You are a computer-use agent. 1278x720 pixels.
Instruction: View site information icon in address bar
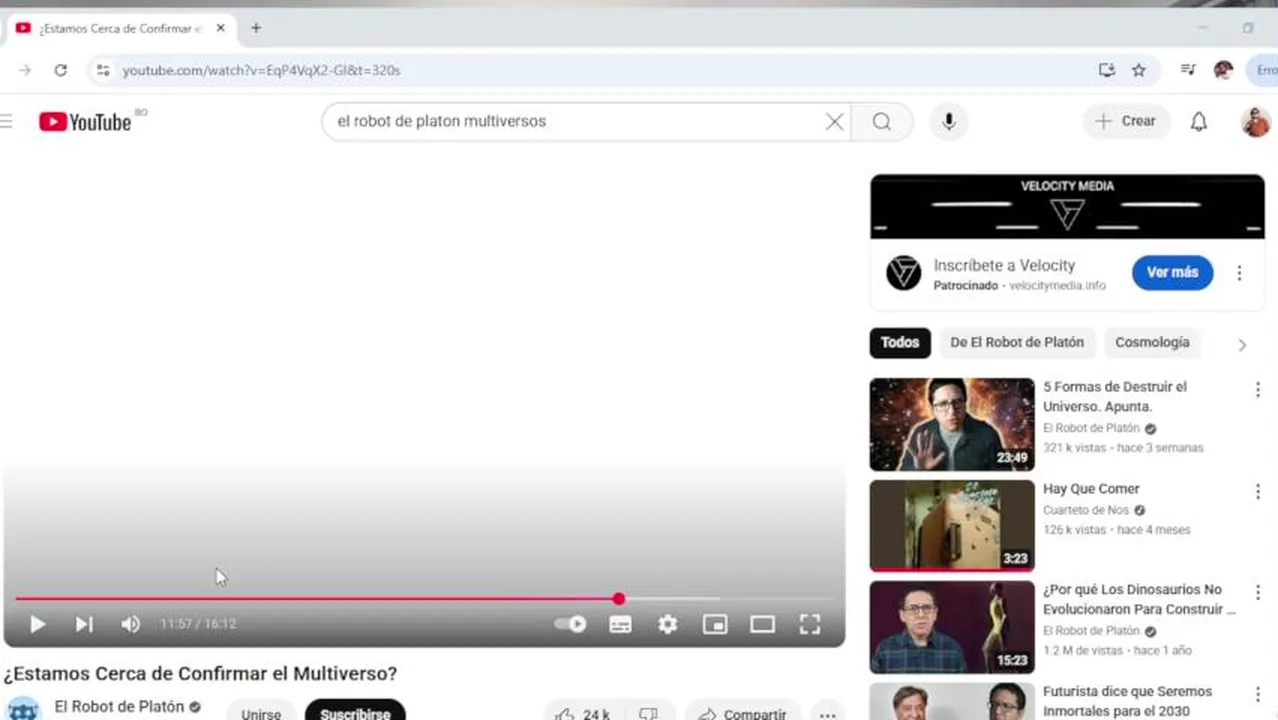coord(102,70)
